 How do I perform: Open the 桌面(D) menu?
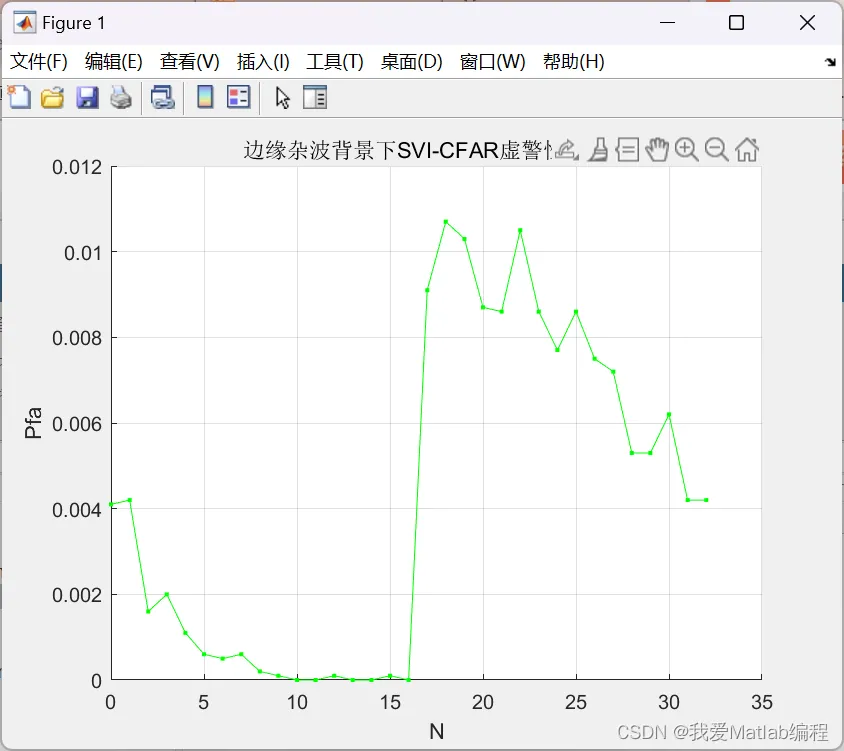click(411, 61)
